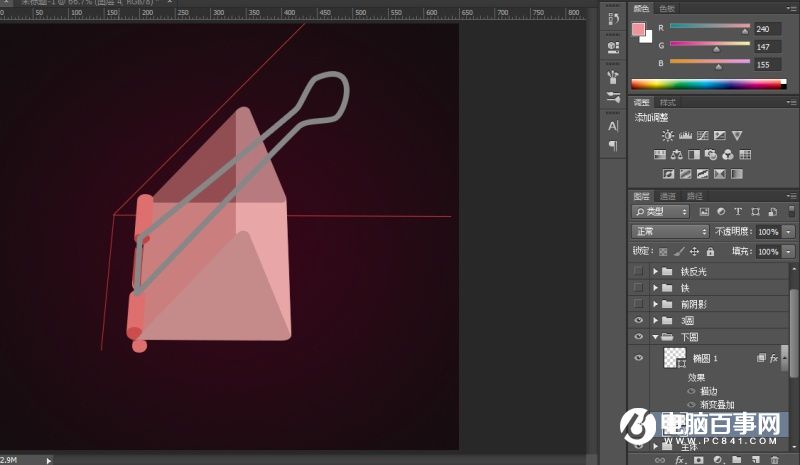The height and width of the screenshot is (465, 800).
Task: Show the 前阴影 group layer
Action: [x=638, y=304]
